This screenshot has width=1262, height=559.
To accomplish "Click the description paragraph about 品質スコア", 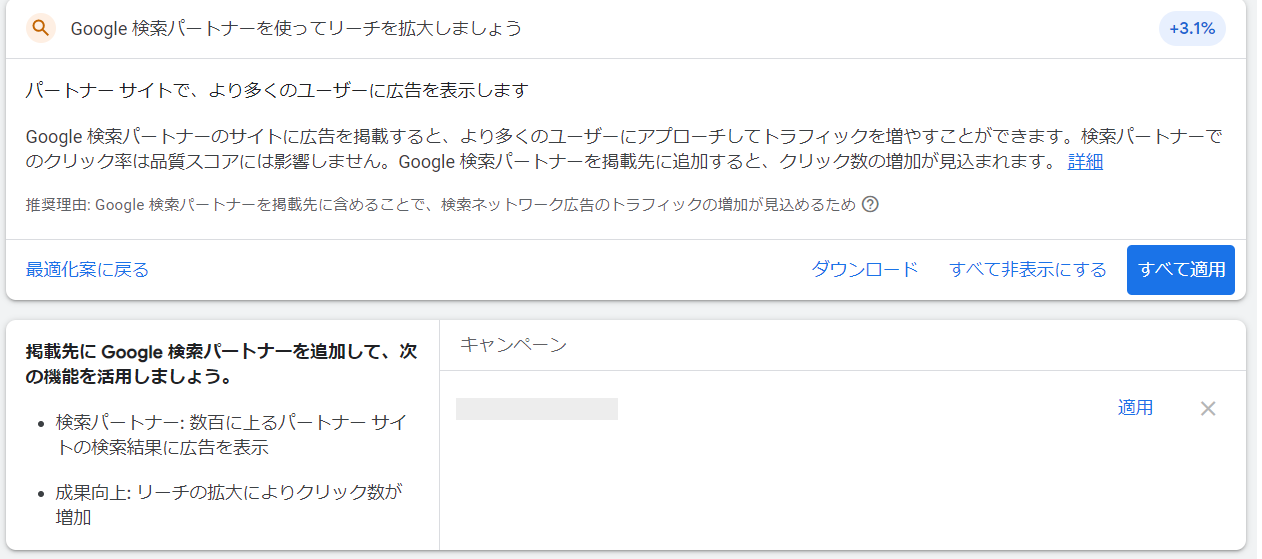I will 624,149.
